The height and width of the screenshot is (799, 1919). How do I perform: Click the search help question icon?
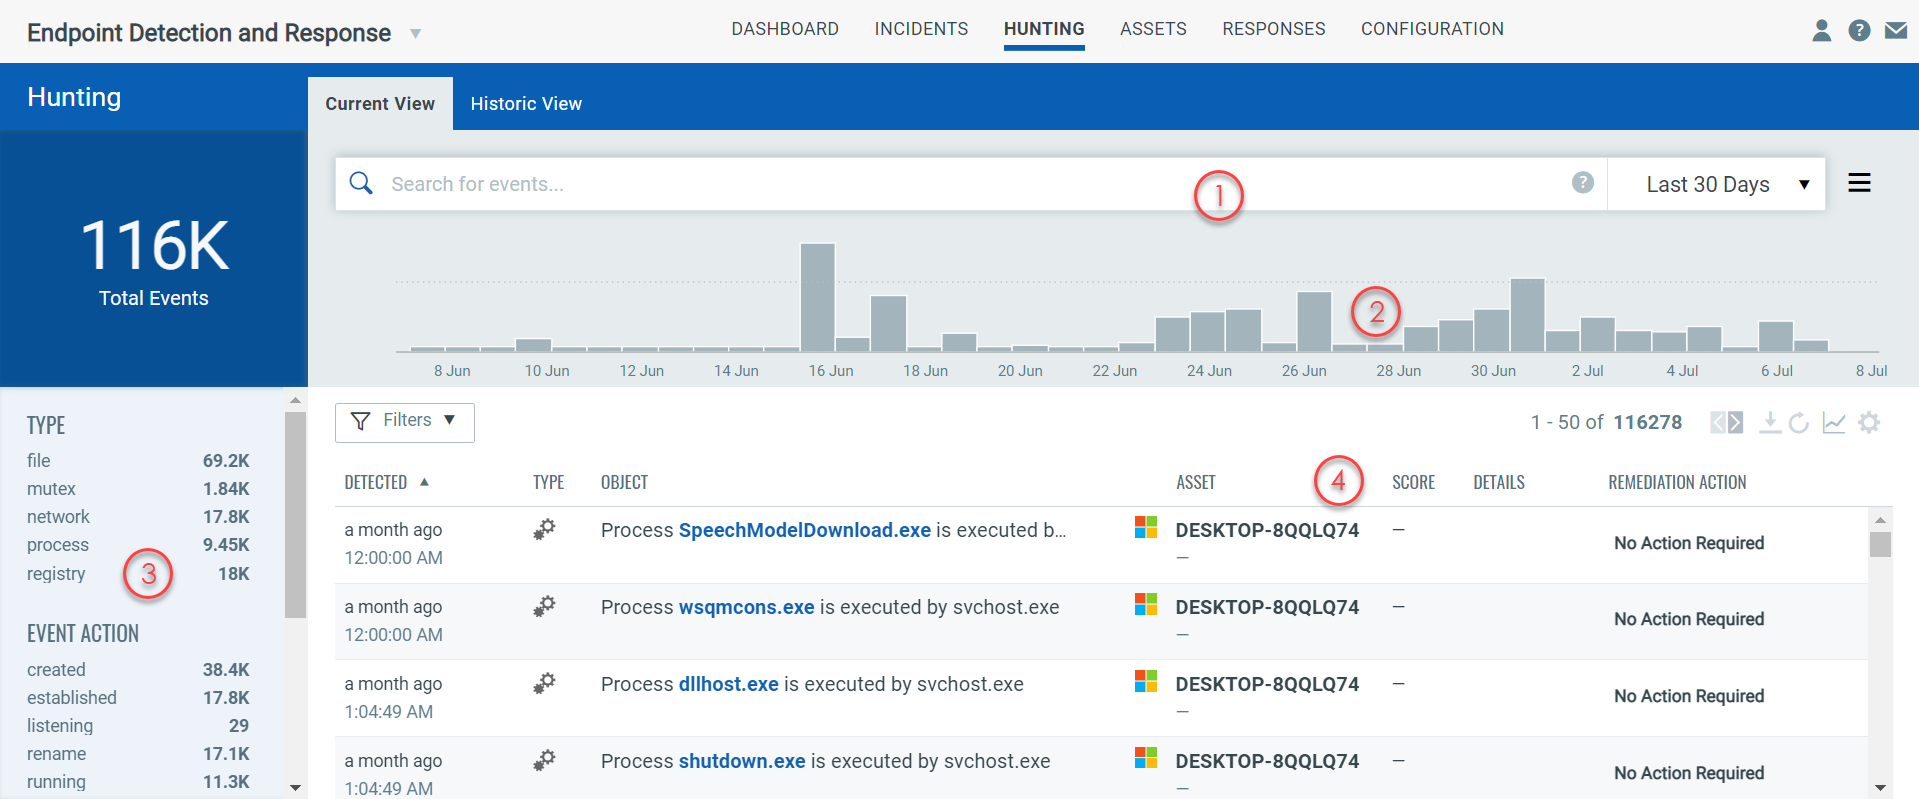click(1583, 182)
